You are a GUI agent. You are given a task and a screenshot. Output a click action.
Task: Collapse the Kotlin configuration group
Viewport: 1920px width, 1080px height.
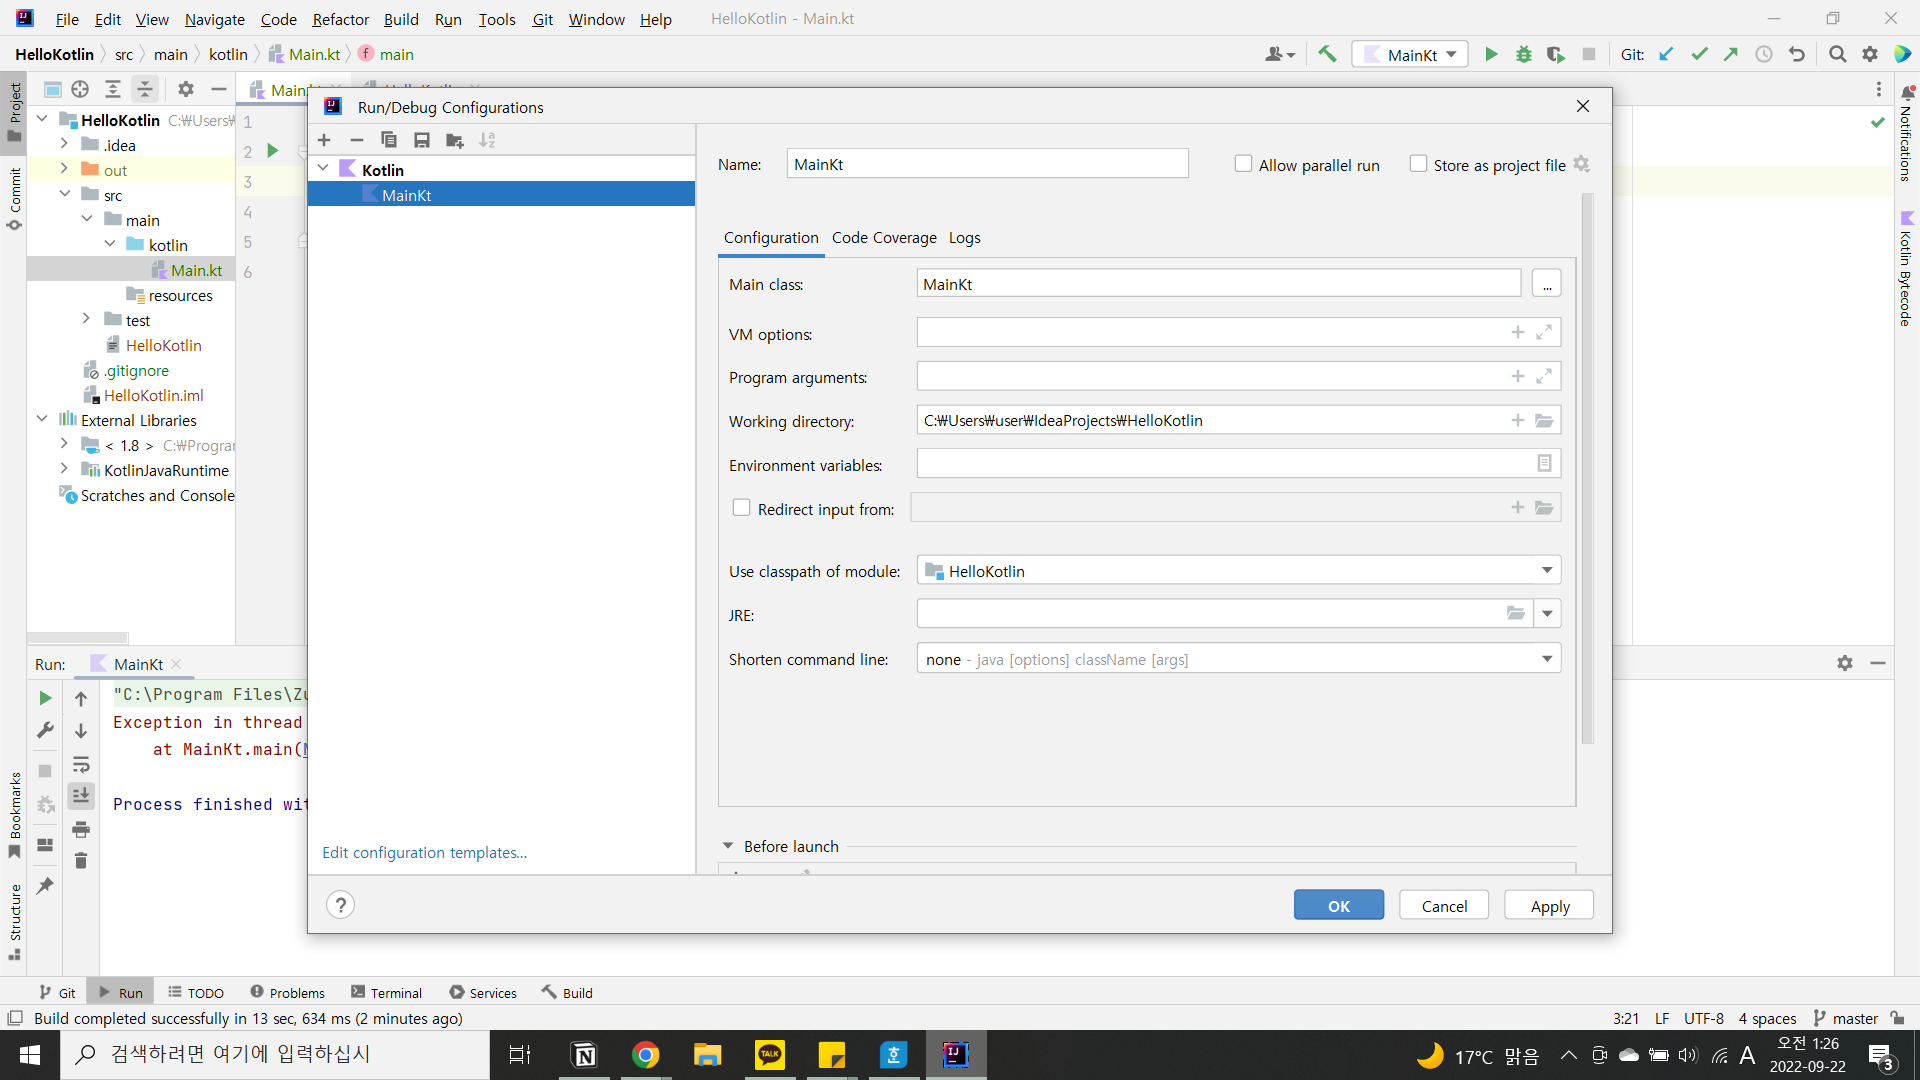pyautogui.click(x=323, y=169)
